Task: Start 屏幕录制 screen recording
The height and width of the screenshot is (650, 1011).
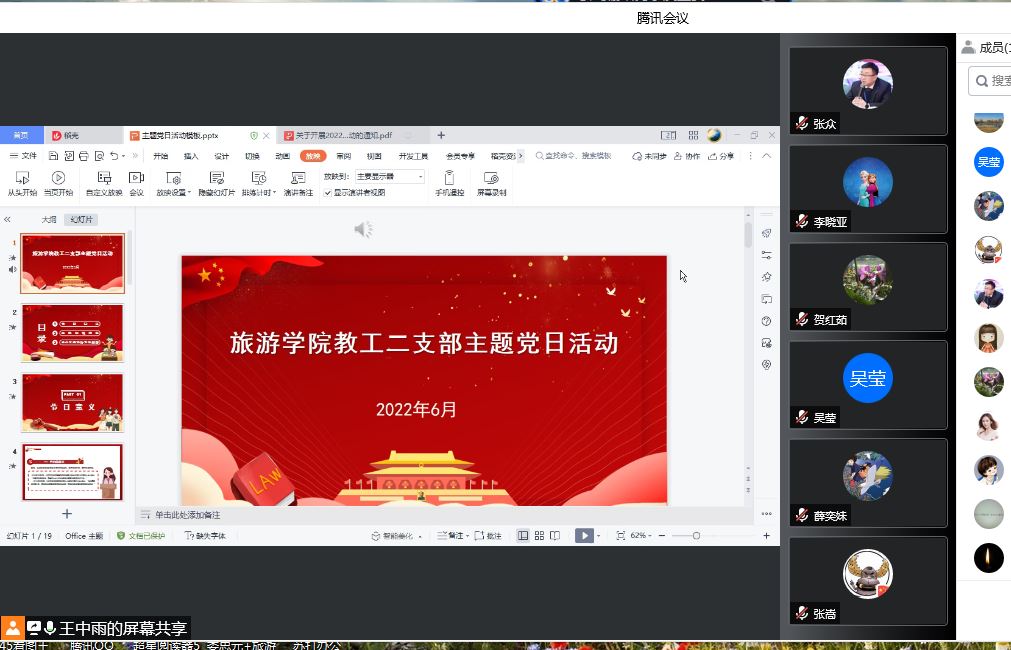Action: [x=490, y=178]
